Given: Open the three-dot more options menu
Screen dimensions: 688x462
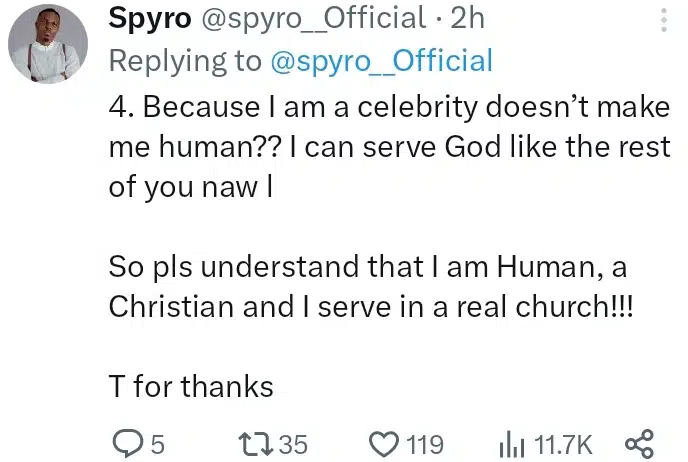Looking at the screenshot, I should (666, 20).
